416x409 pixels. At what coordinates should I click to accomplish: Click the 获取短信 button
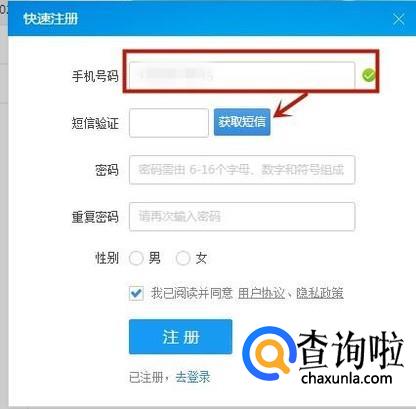(242, 122)
